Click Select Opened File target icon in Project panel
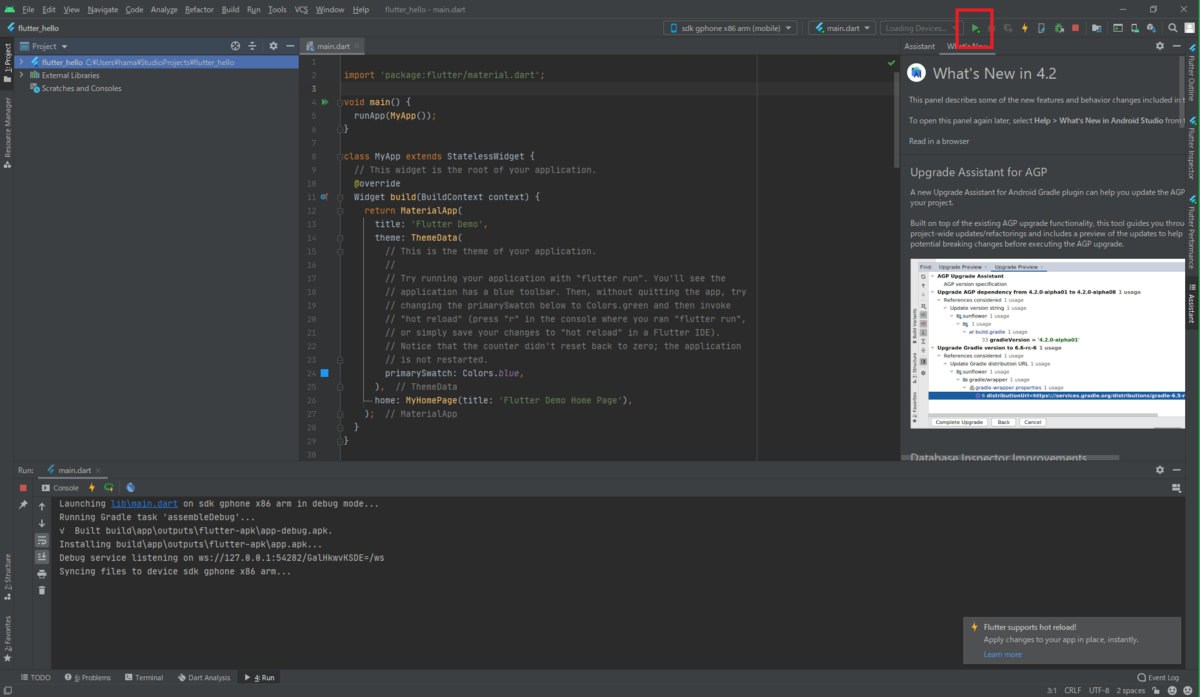 [236, 46]
